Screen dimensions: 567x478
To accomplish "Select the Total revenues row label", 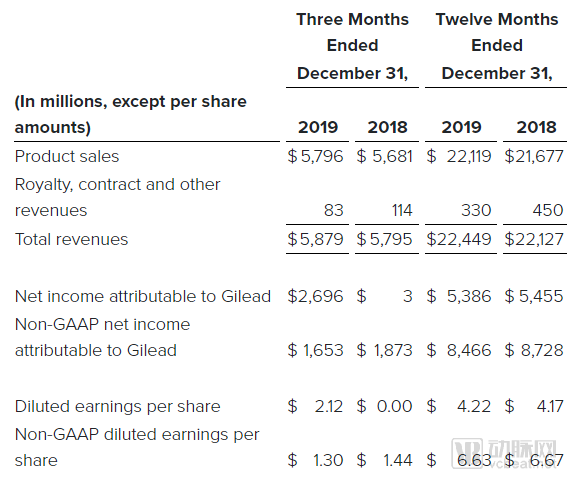I will click(x=71, y=239).
